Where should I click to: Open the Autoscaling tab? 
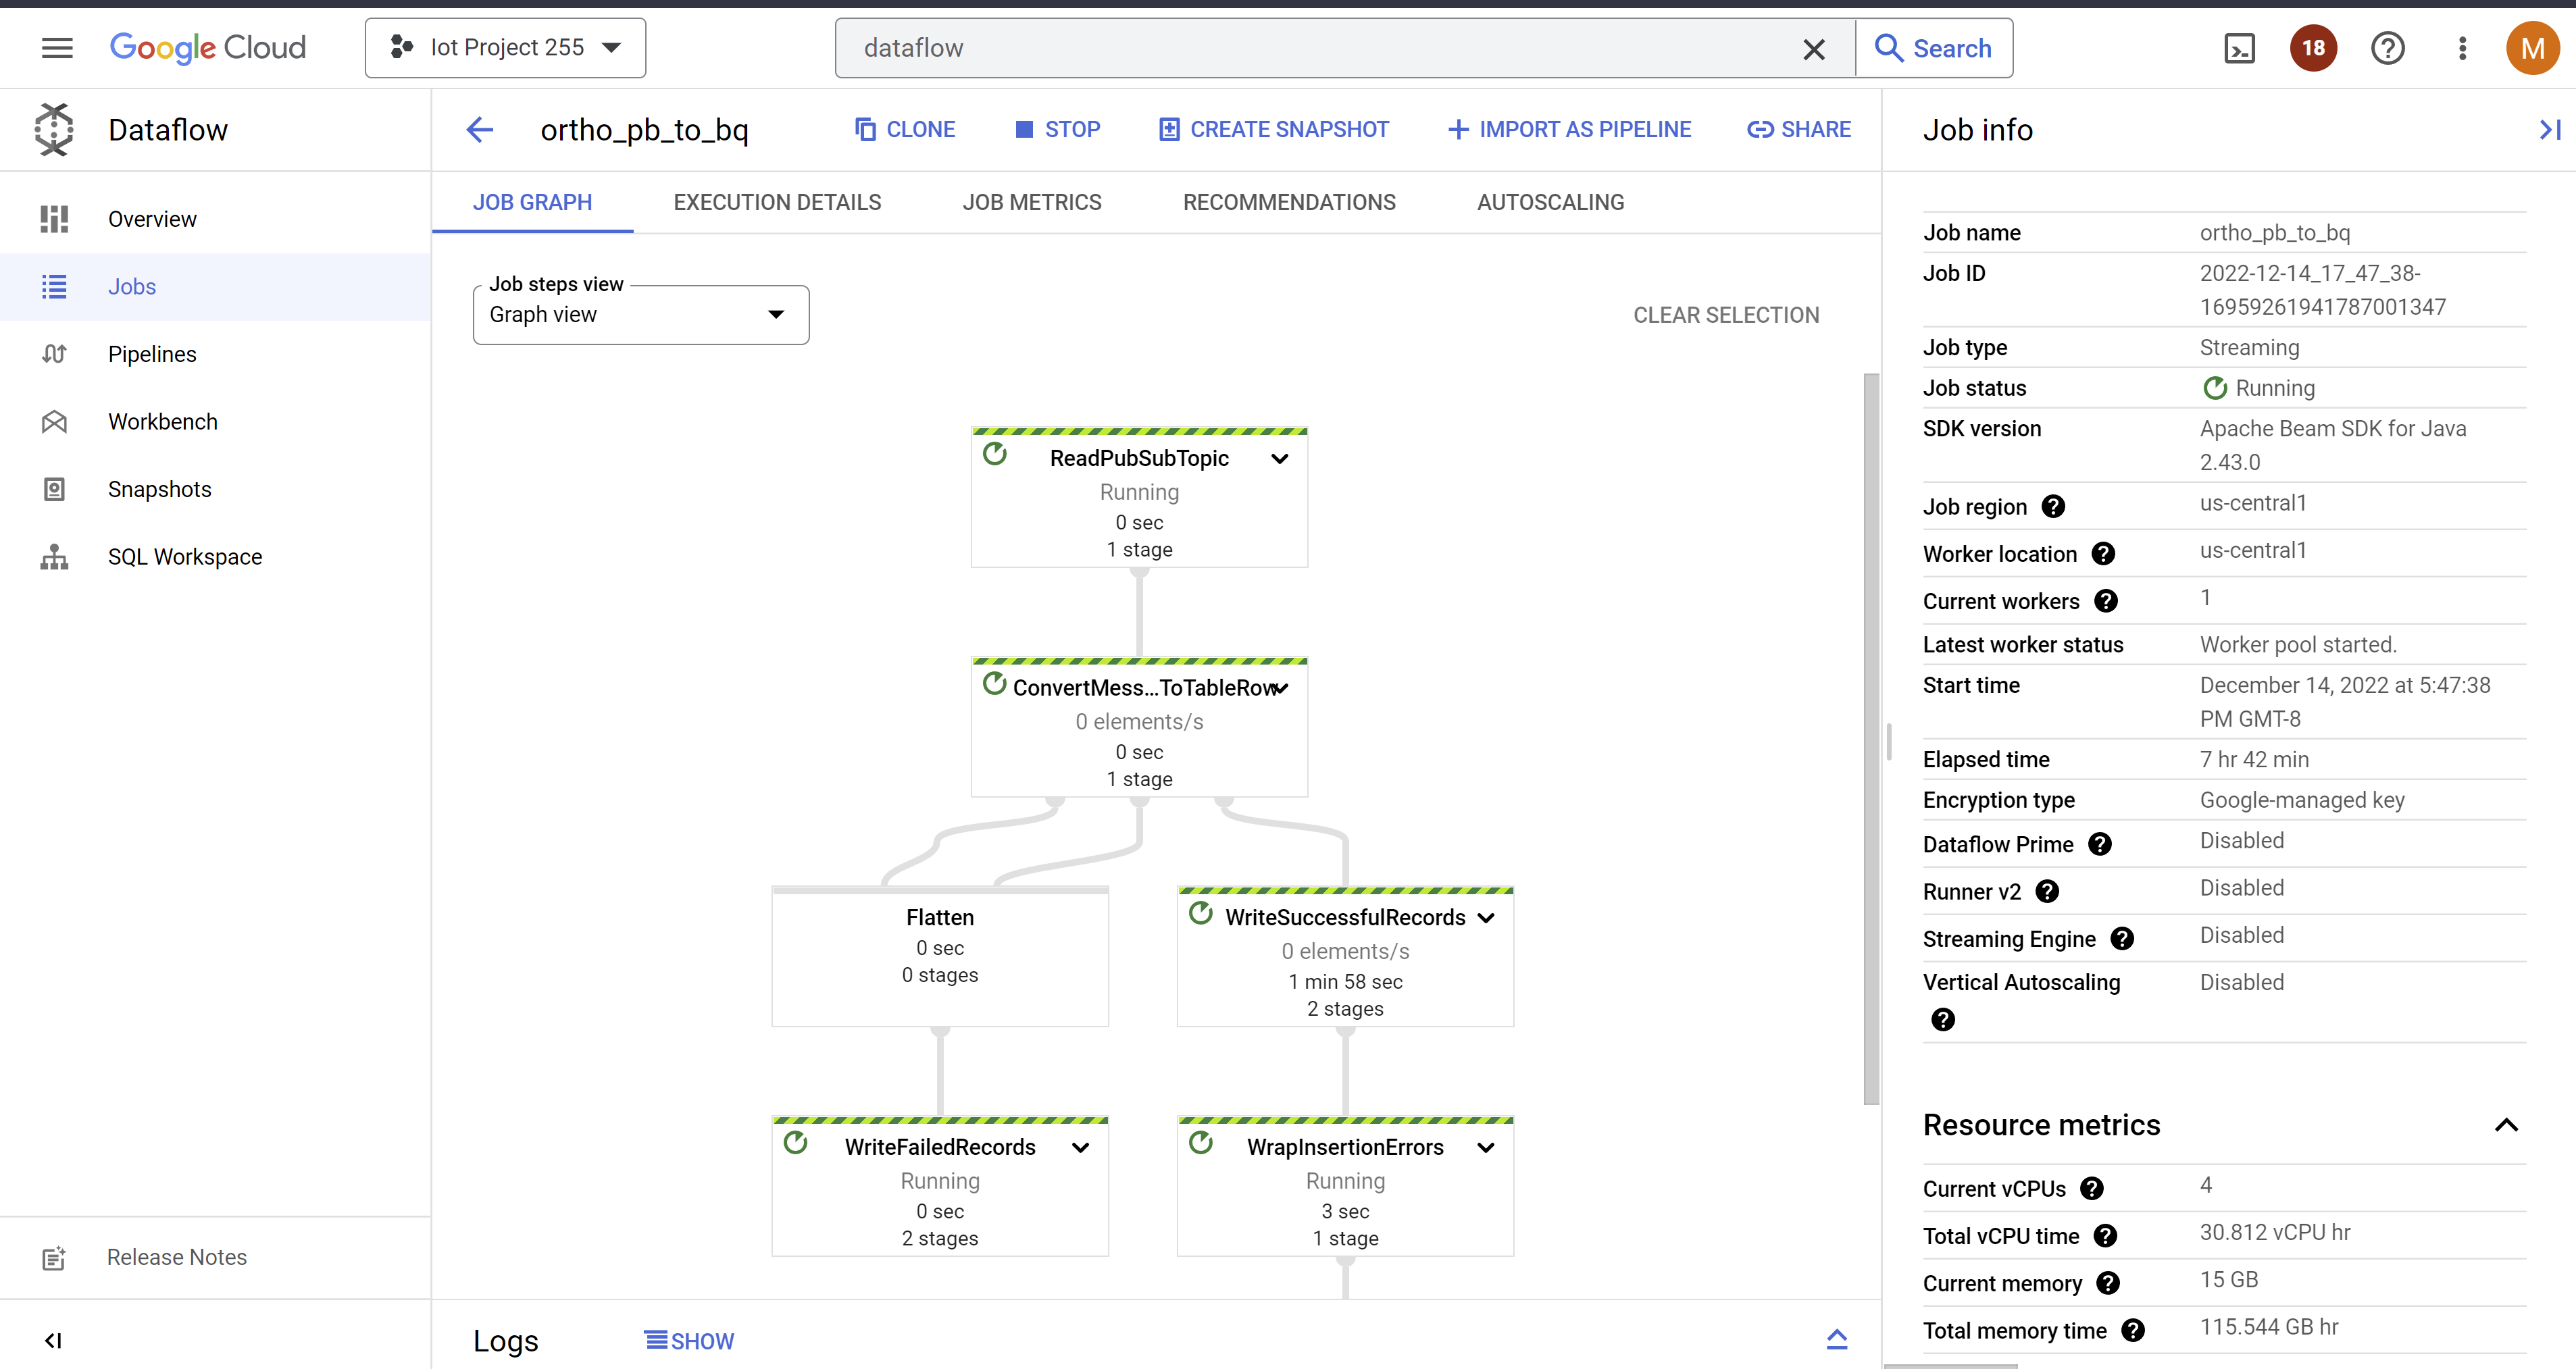coord(1550,202)
